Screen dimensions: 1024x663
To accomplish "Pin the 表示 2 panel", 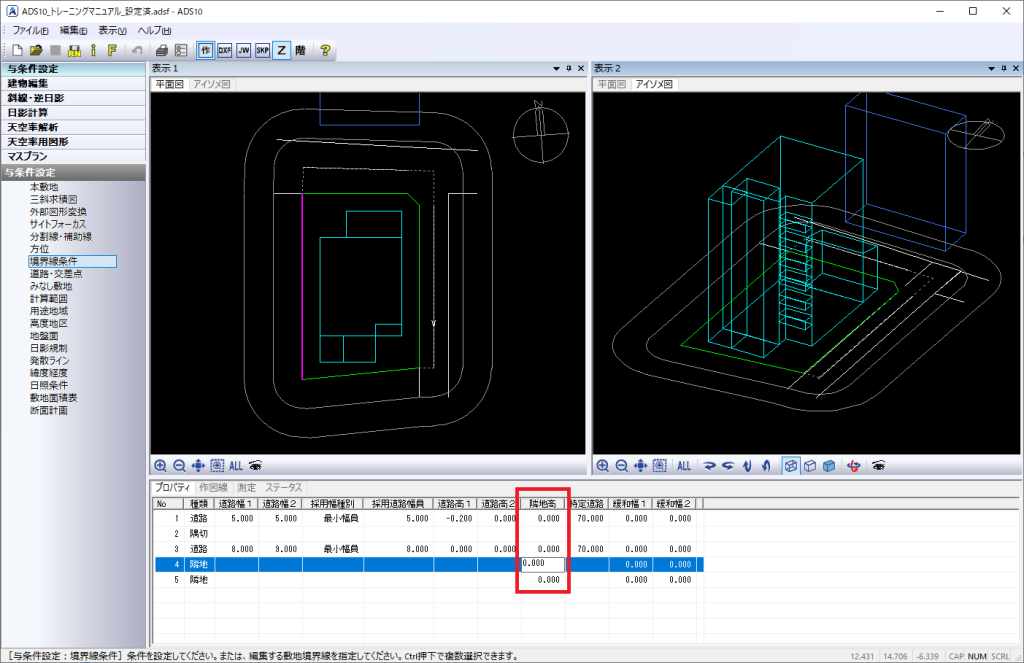I will coord(1004,69).
